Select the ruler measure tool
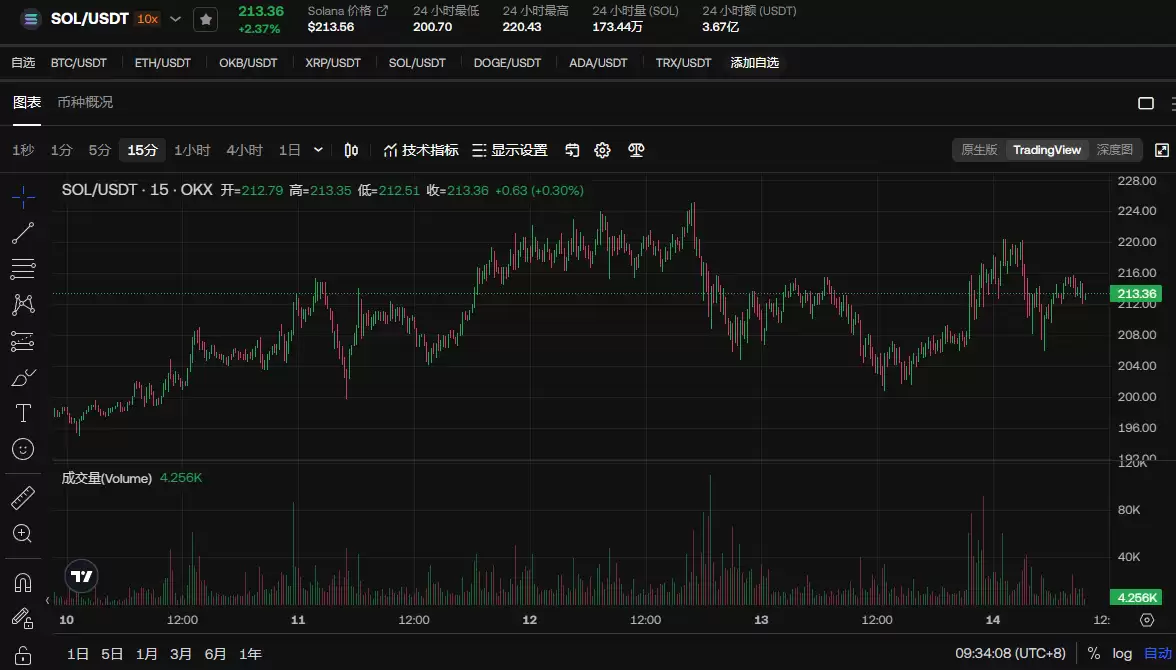 (x=22, y=498)
